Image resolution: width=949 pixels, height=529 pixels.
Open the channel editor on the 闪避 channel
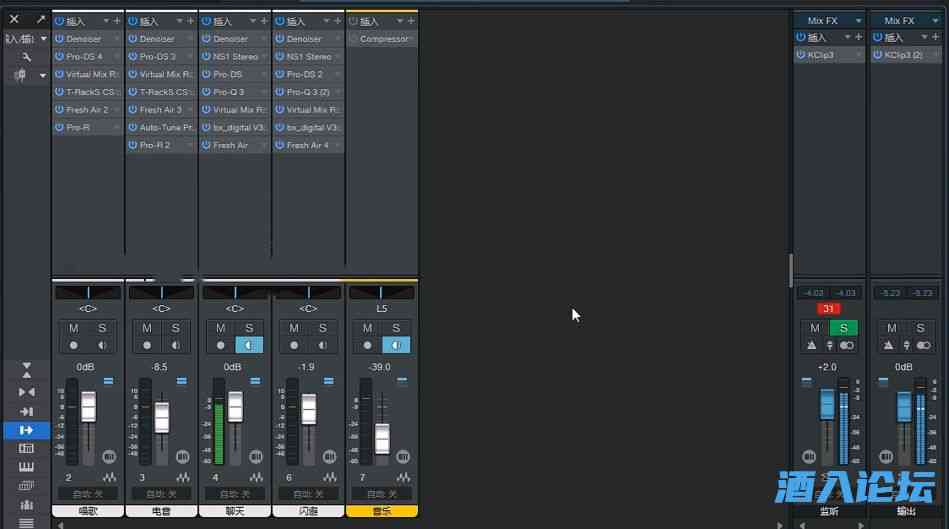pos(329,456)
